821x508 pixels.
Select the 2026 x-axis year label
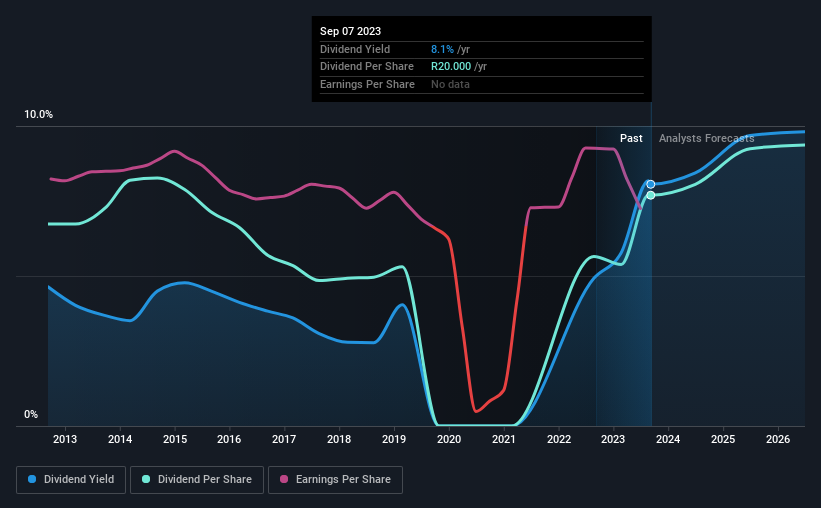point(778,439)
